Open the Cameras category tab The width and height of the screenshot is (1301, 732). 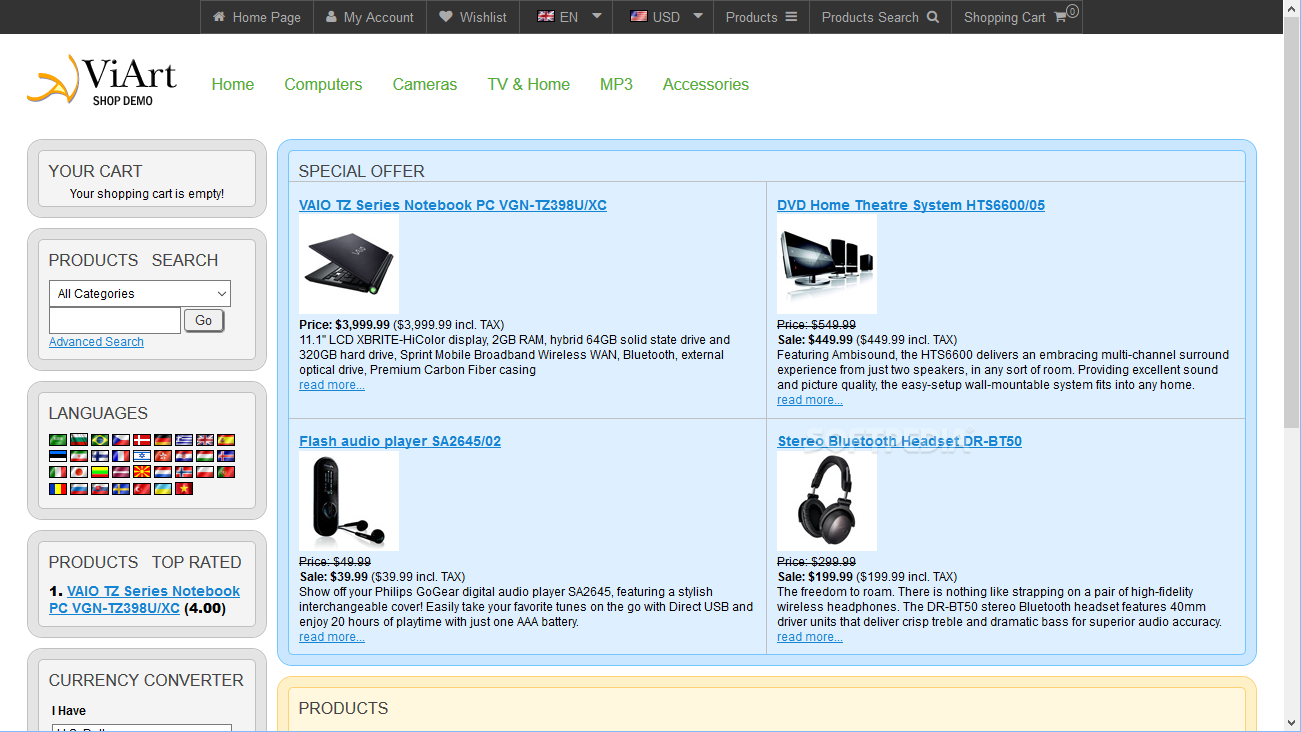coord(425,84)
